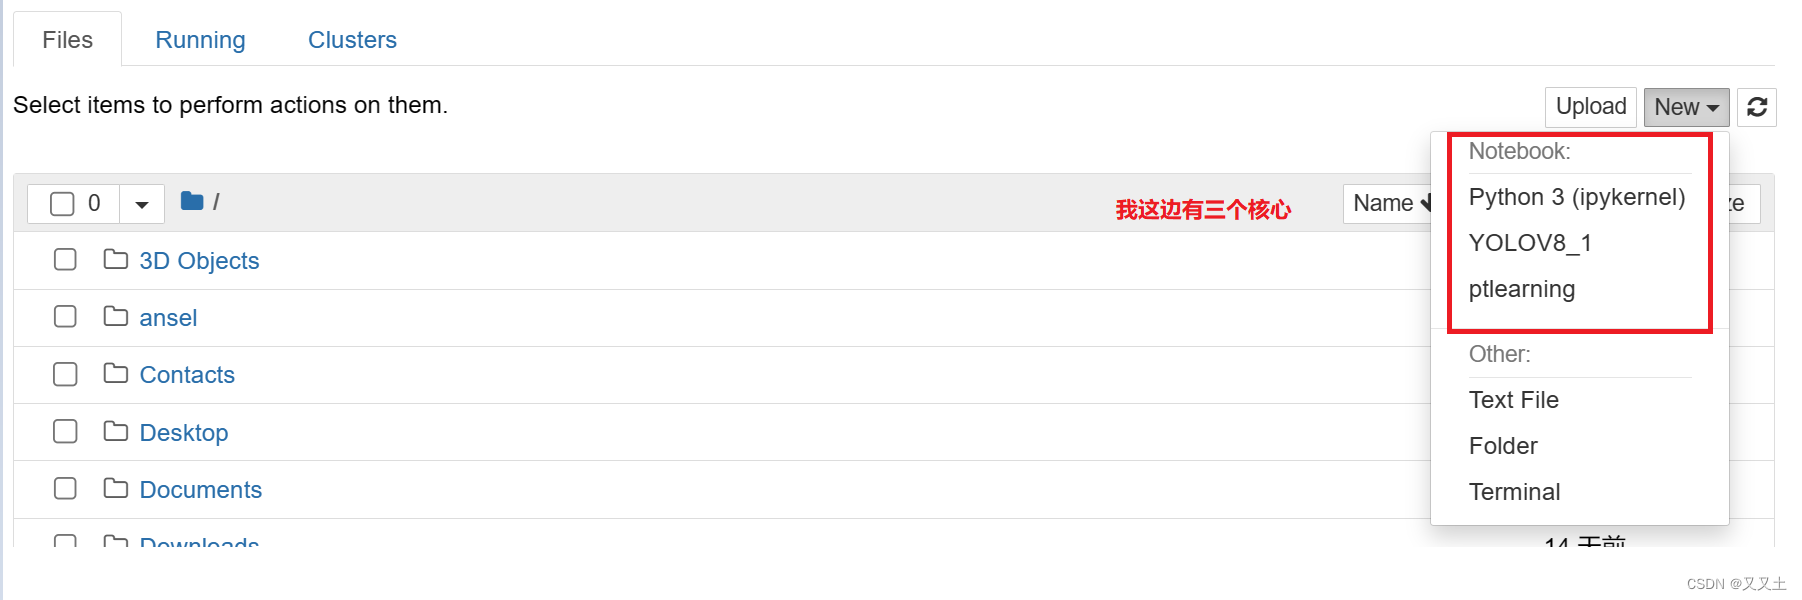Check the select-all checkbox in the header
Image resolution: width=1802 pixels, height=600 pixels.
(61, 202)
